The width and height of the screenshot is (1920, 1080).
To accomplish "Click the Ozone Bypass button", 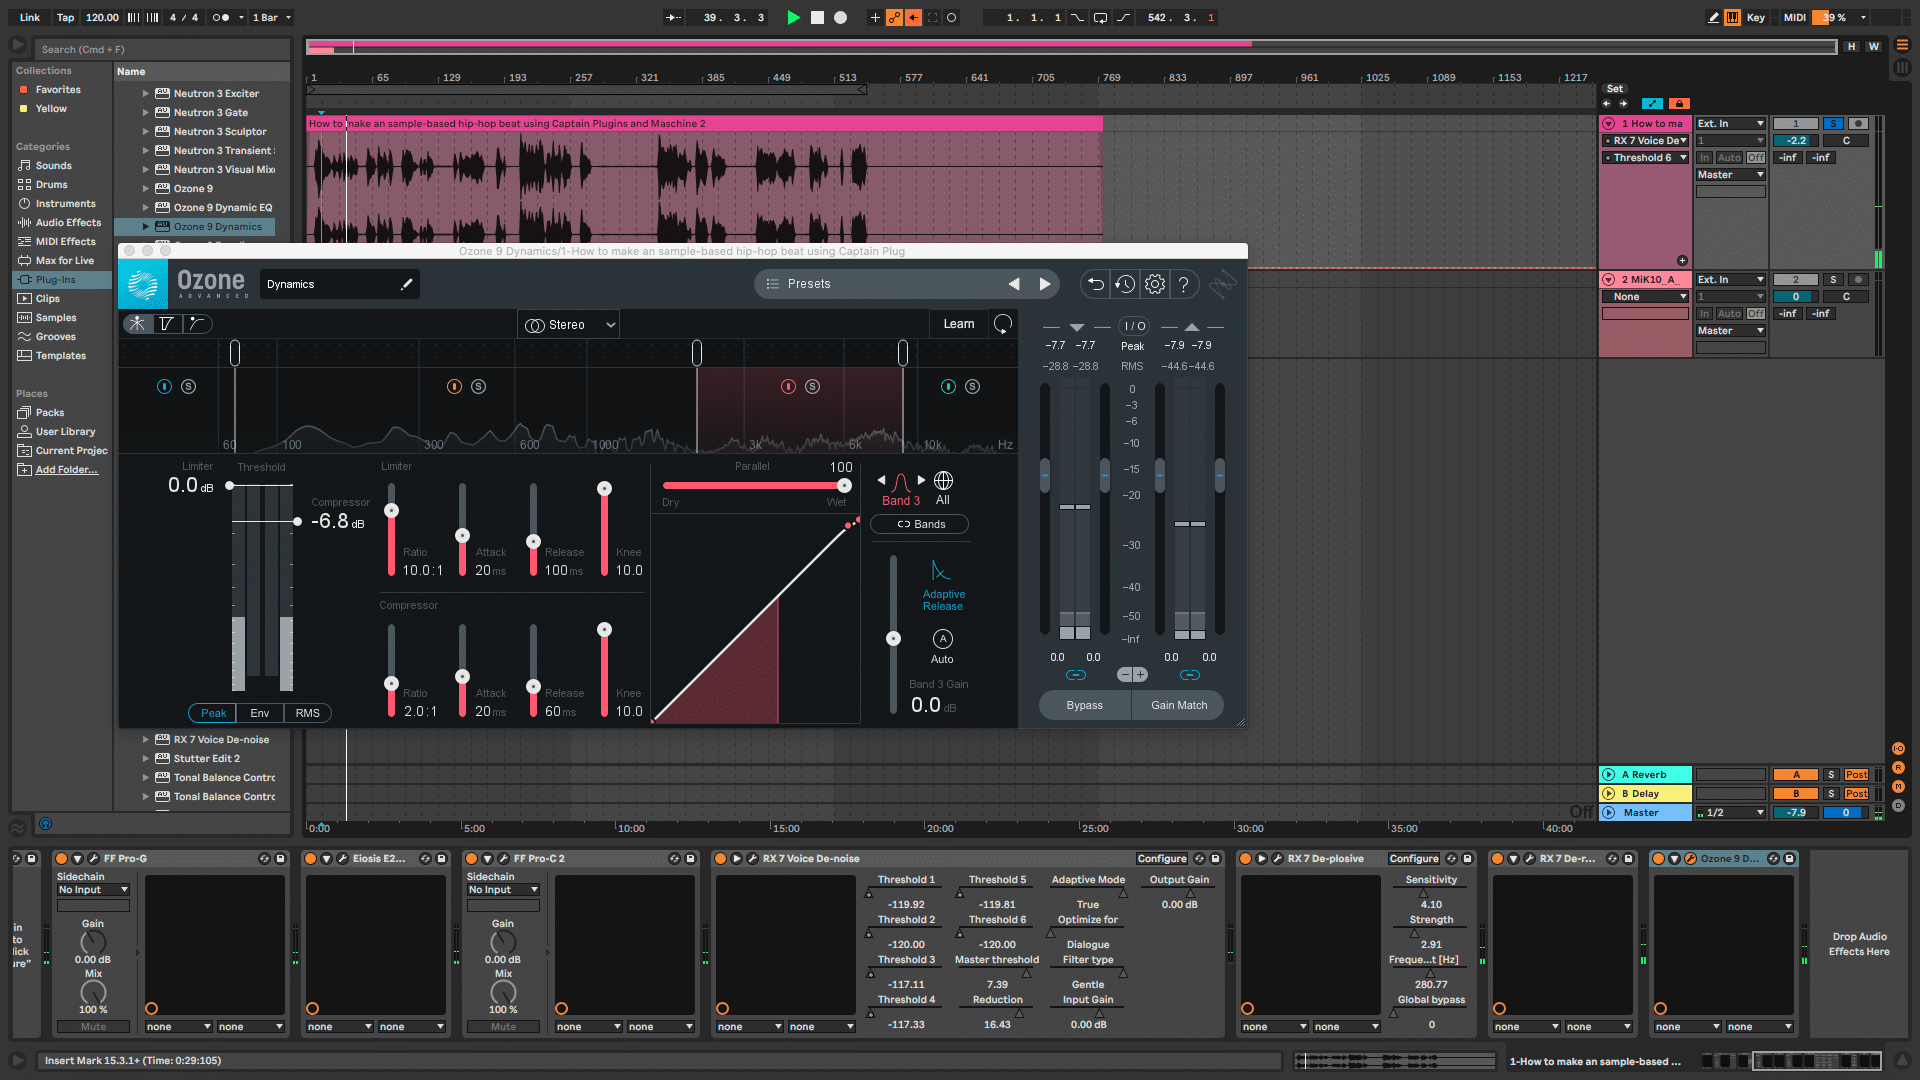I will (1085, 705).
